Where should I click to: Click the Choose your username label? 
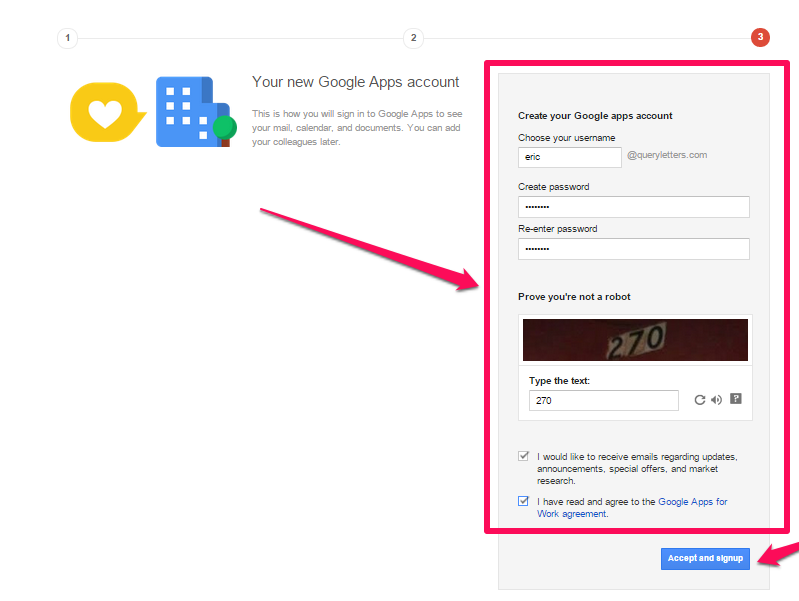pos(567,138)
